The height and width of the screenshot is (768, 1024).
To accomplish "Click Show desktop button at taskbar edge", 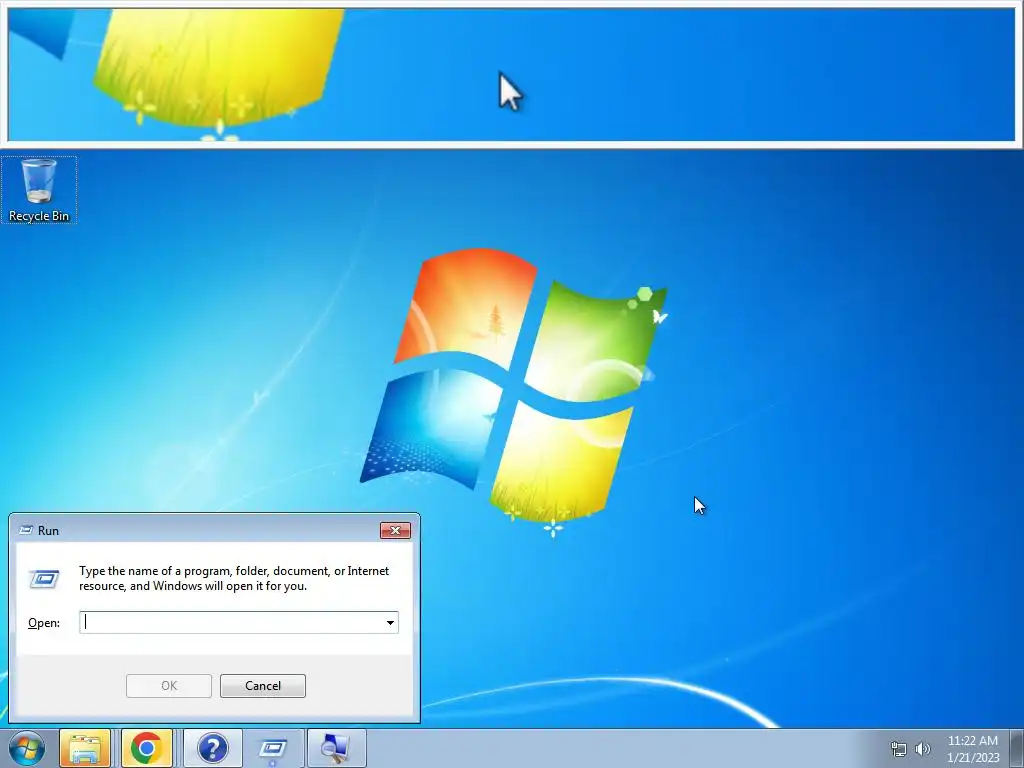I will pyautogui.click(x=1017, y=748).
